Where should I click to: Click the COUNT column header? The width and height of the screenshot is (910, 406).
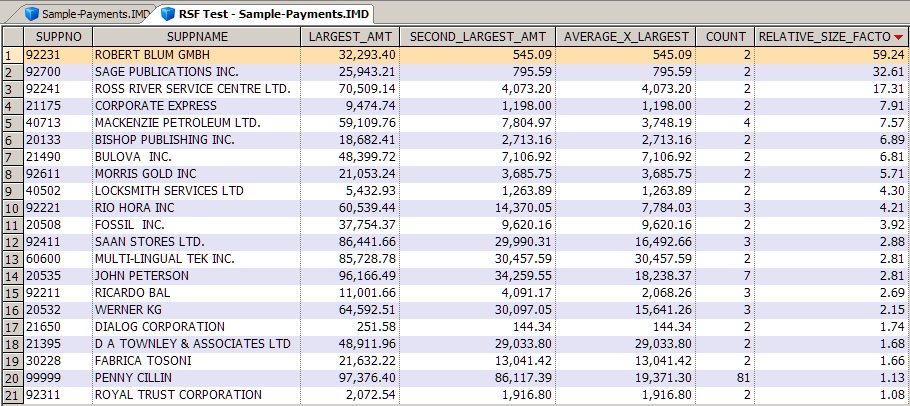coord(726,37)
